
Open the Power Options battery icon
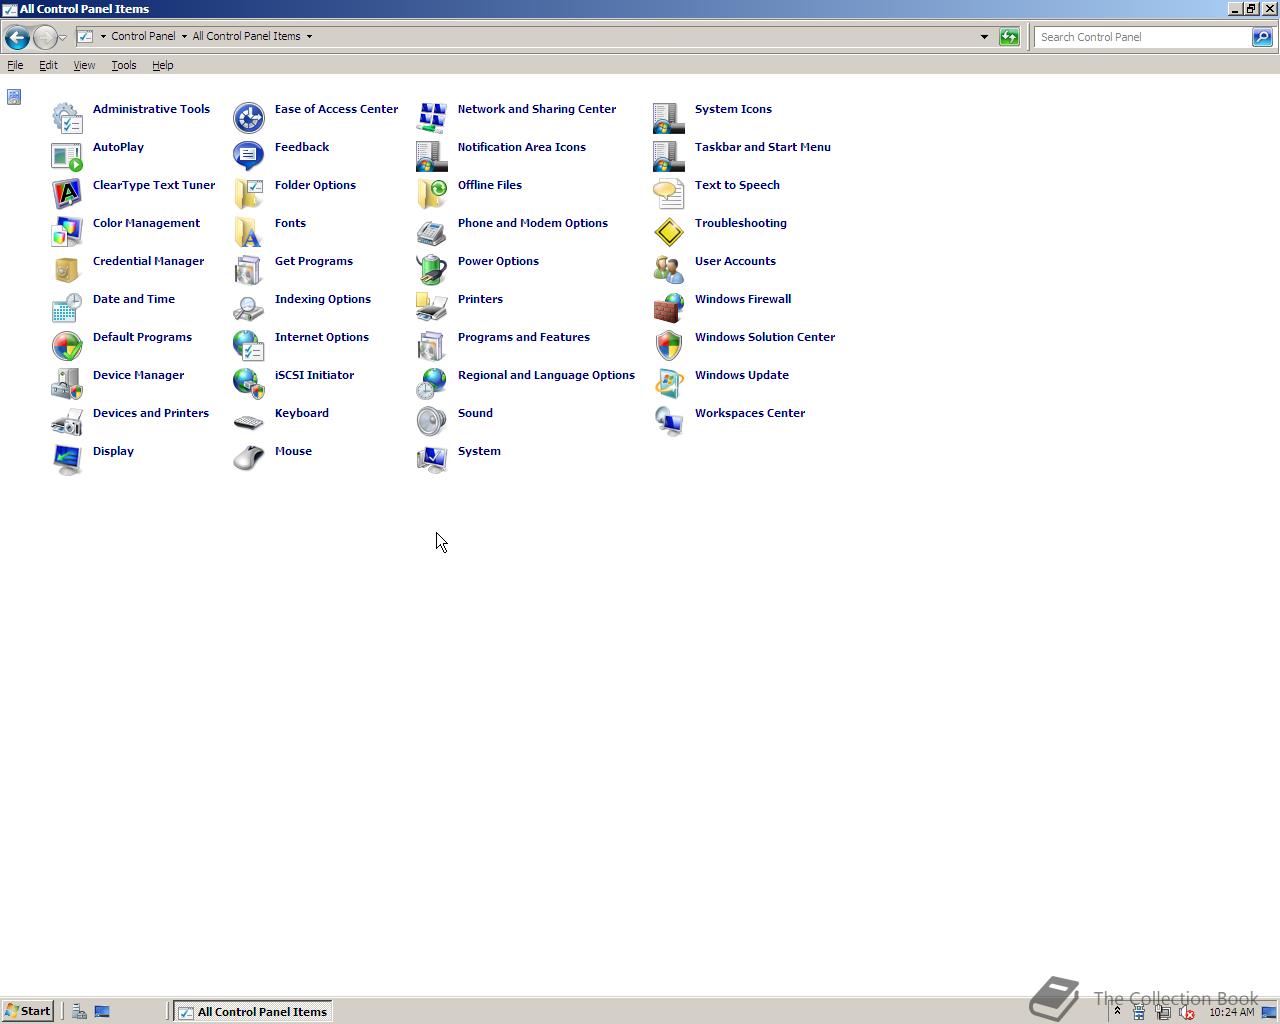(x=432, y=270)
